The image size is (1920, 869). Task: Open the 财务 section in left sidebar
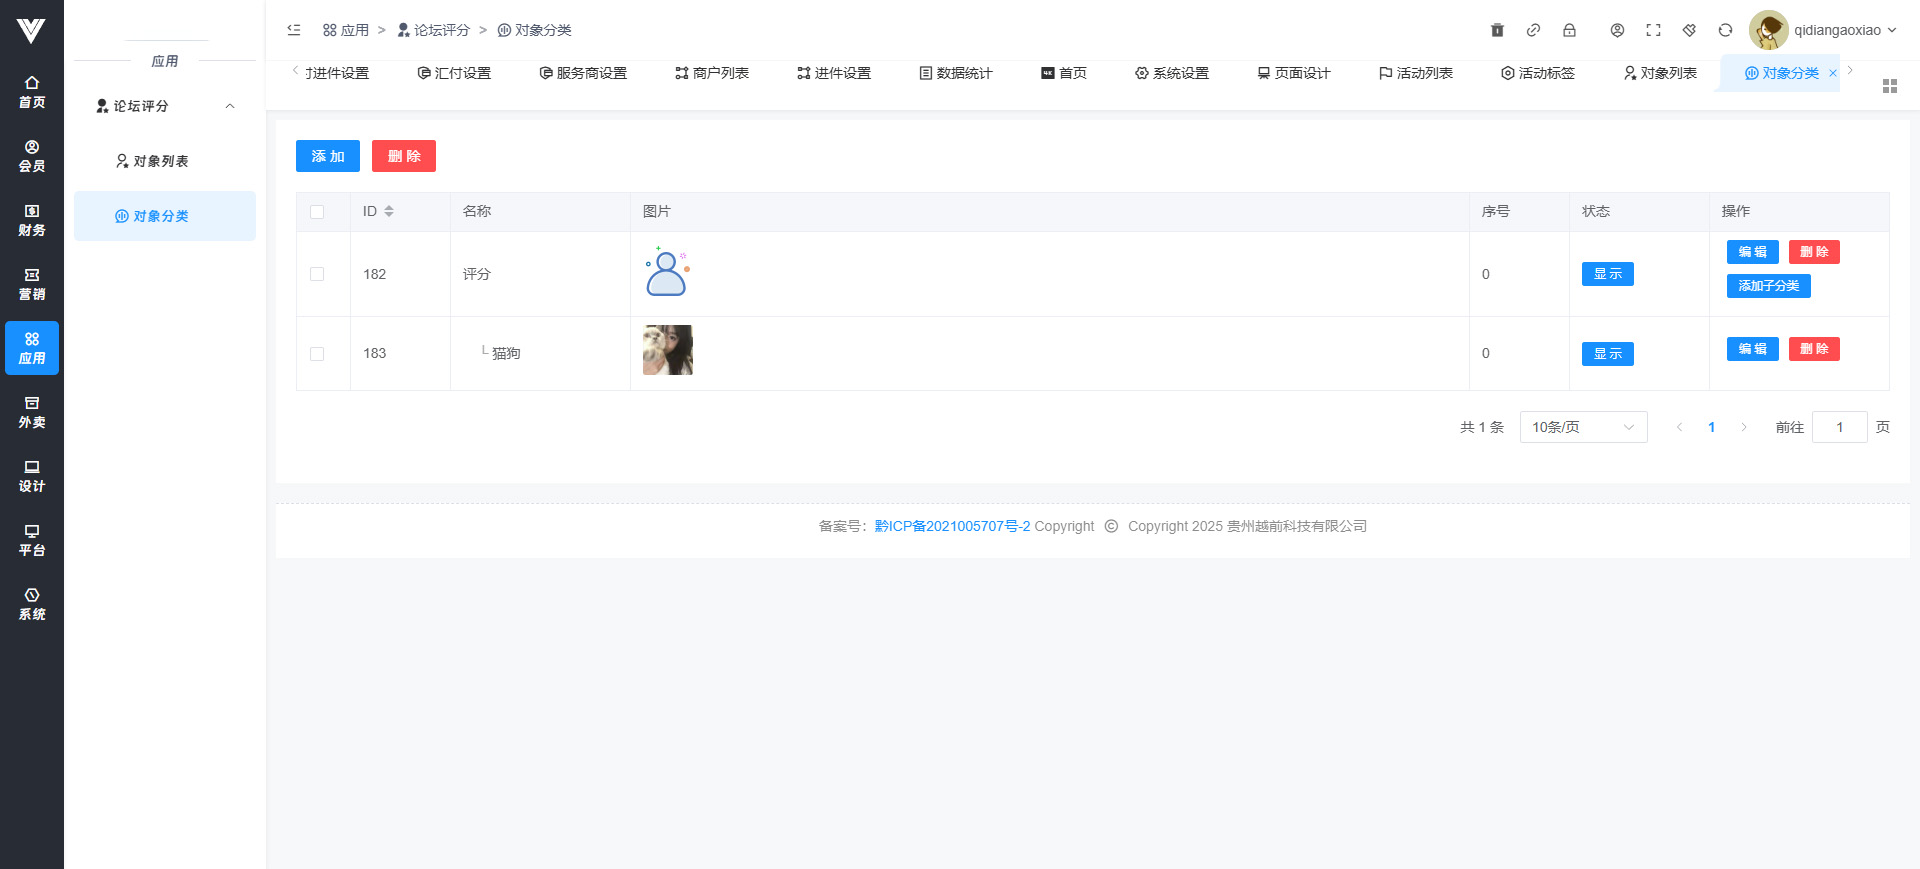(x=32, y=220)
